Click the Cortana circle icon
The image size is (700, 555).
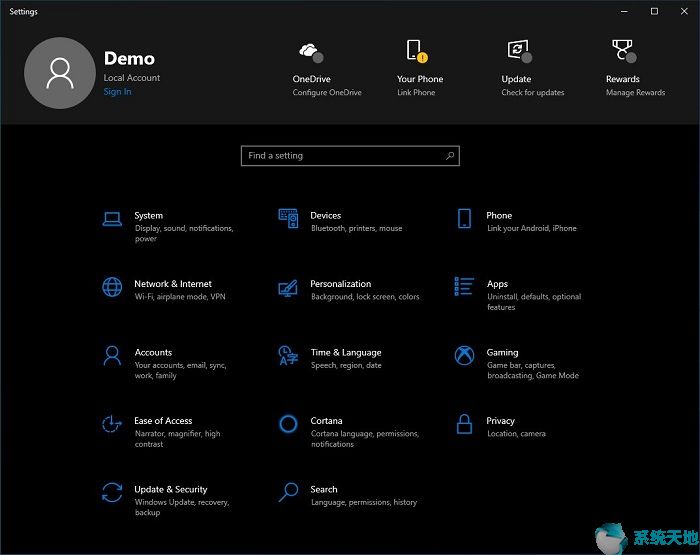tap(288, 424)
